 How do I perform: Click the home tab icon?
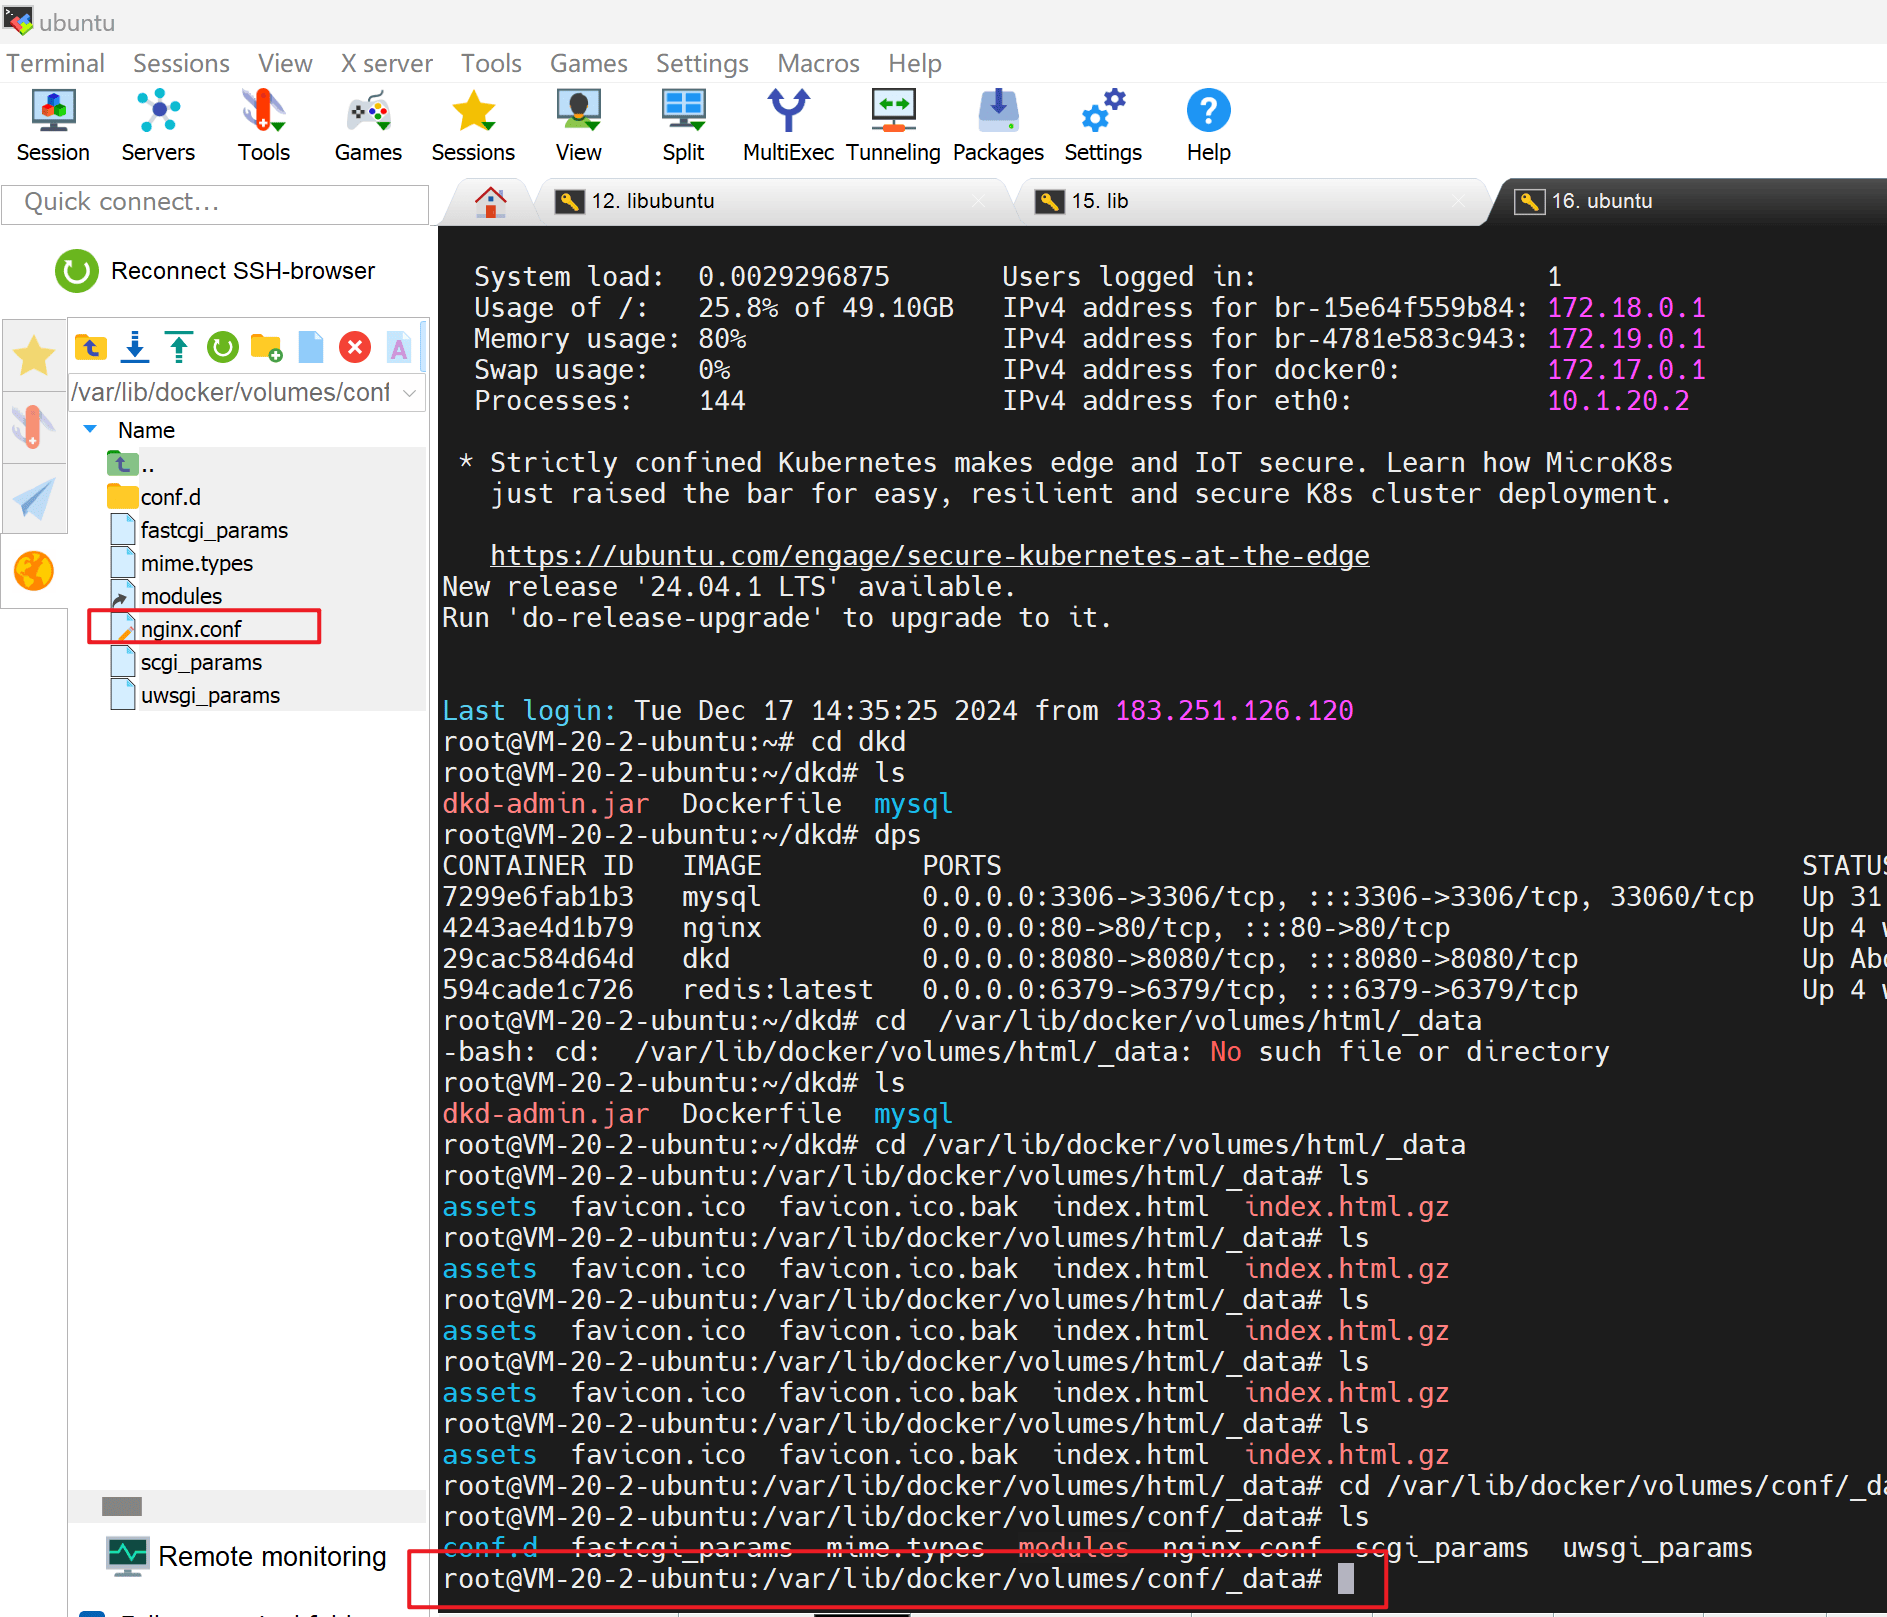pyautogui.click(x=490, y=202)
